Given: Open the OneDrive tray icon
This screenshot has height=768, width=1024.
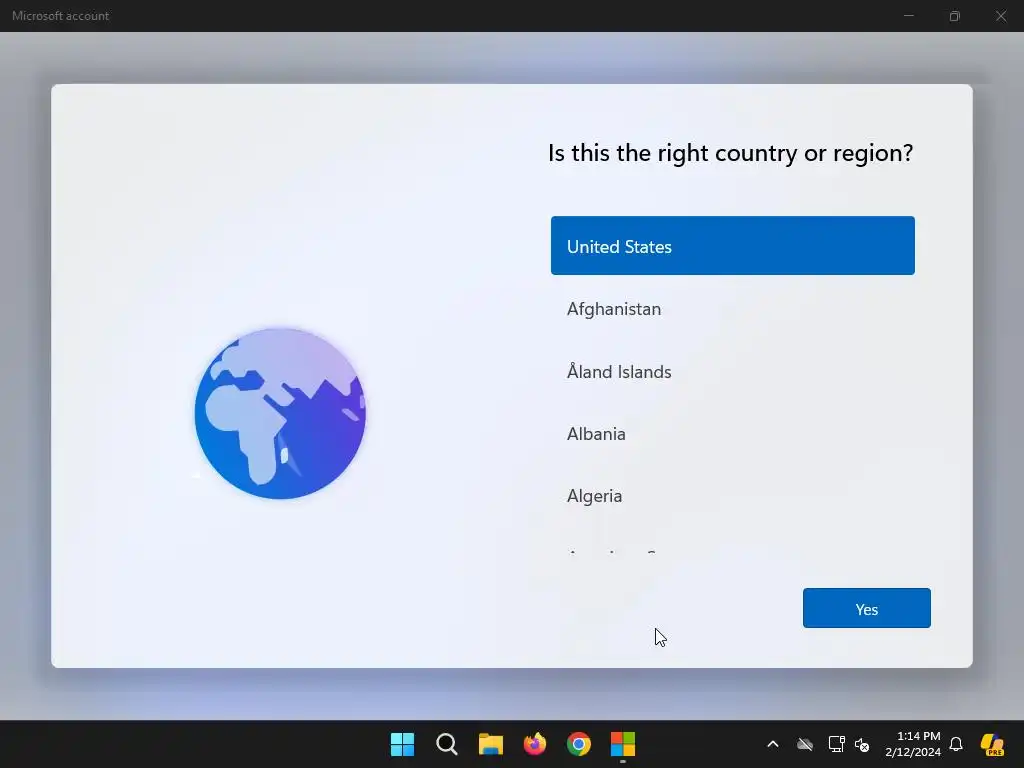Looking at the screenshot, I should (805, 744).
